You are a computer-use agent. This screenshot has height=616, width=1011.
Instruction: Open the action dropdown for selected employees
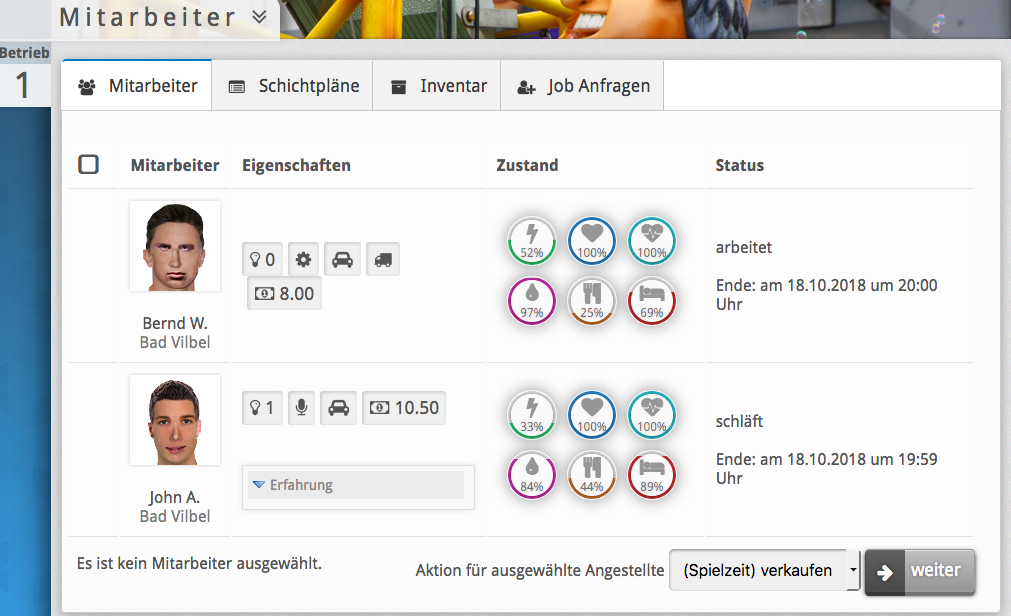tap(764, 571)
